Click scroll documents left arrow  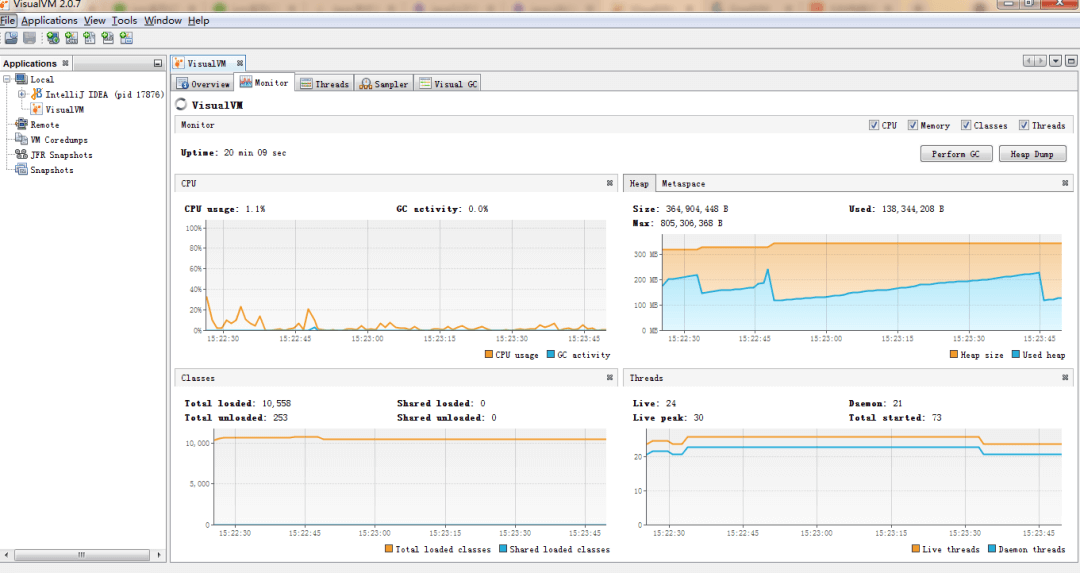1029,61
